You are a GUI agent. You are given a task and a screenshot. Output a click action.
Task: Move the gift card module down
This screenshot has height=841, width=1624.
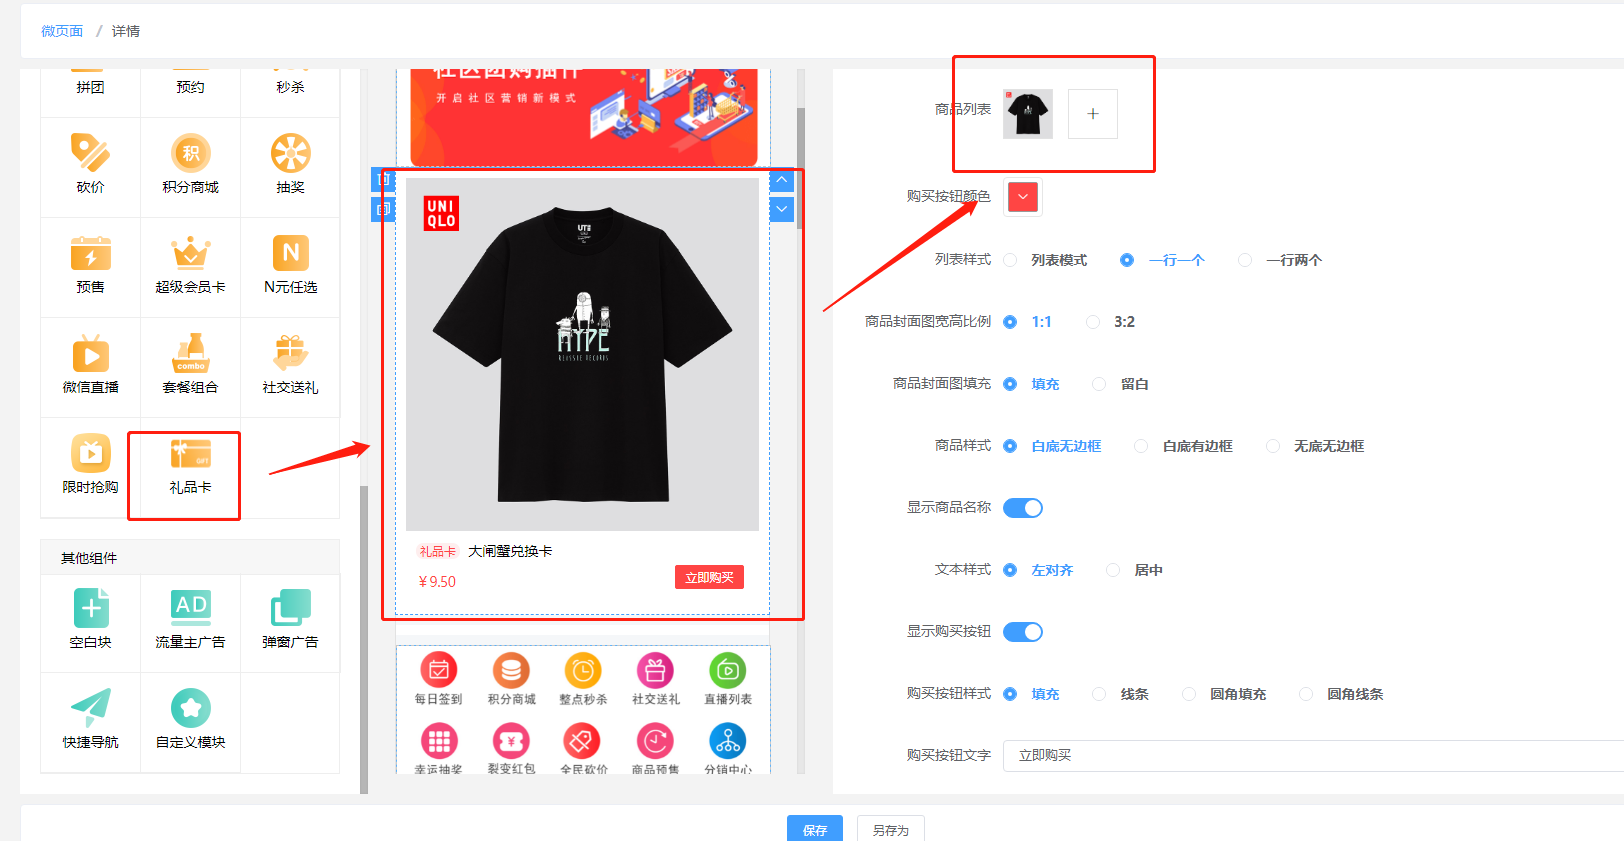click(x=782, y=209)
